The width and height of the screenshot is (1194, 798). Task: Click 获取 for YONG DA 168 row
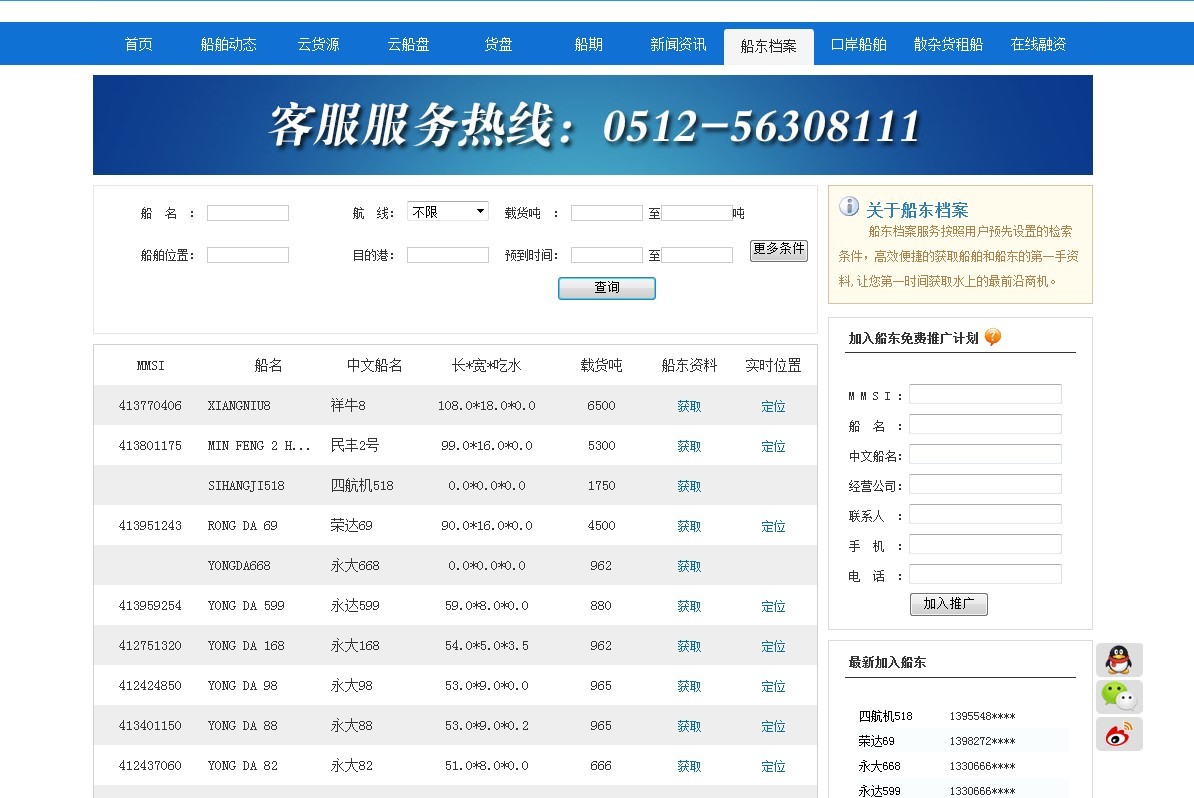point(689,646)
